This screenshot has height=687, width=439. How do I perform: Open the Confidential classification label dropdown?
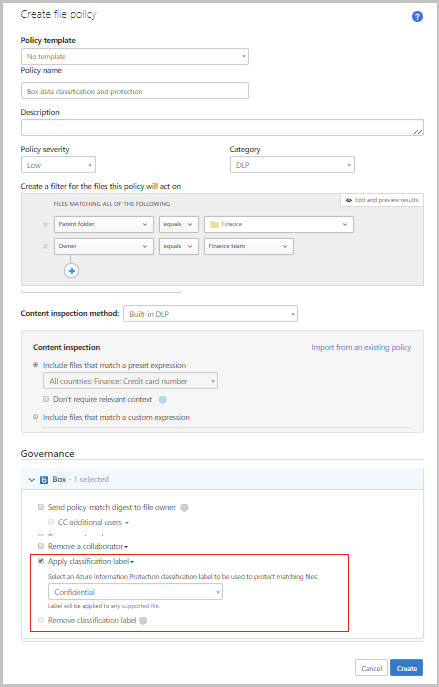[135, 592]
